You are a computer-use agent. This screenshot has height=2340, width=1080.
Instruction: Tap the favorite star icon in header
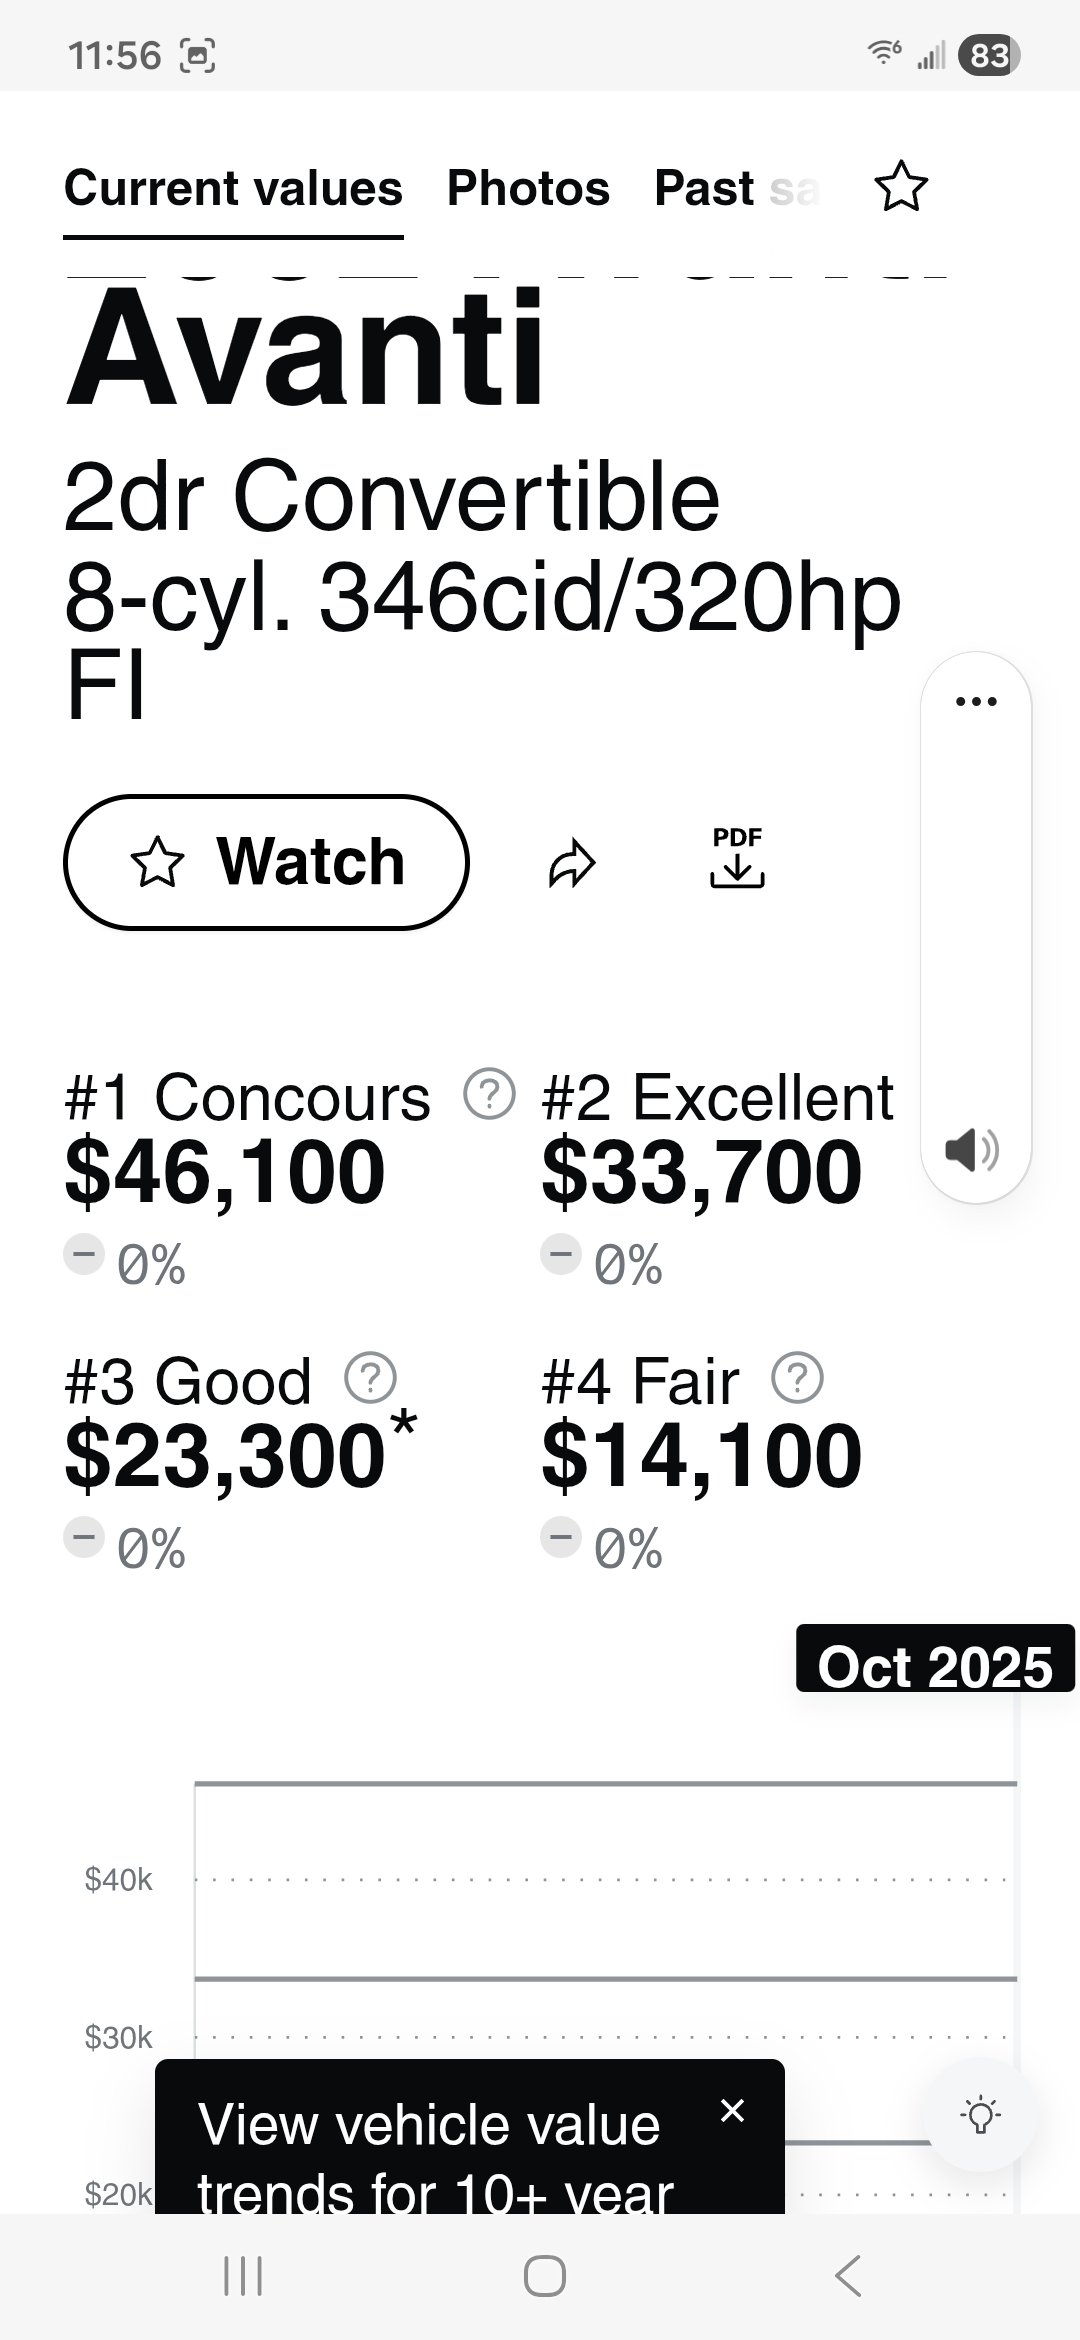[x=901, y=187]
